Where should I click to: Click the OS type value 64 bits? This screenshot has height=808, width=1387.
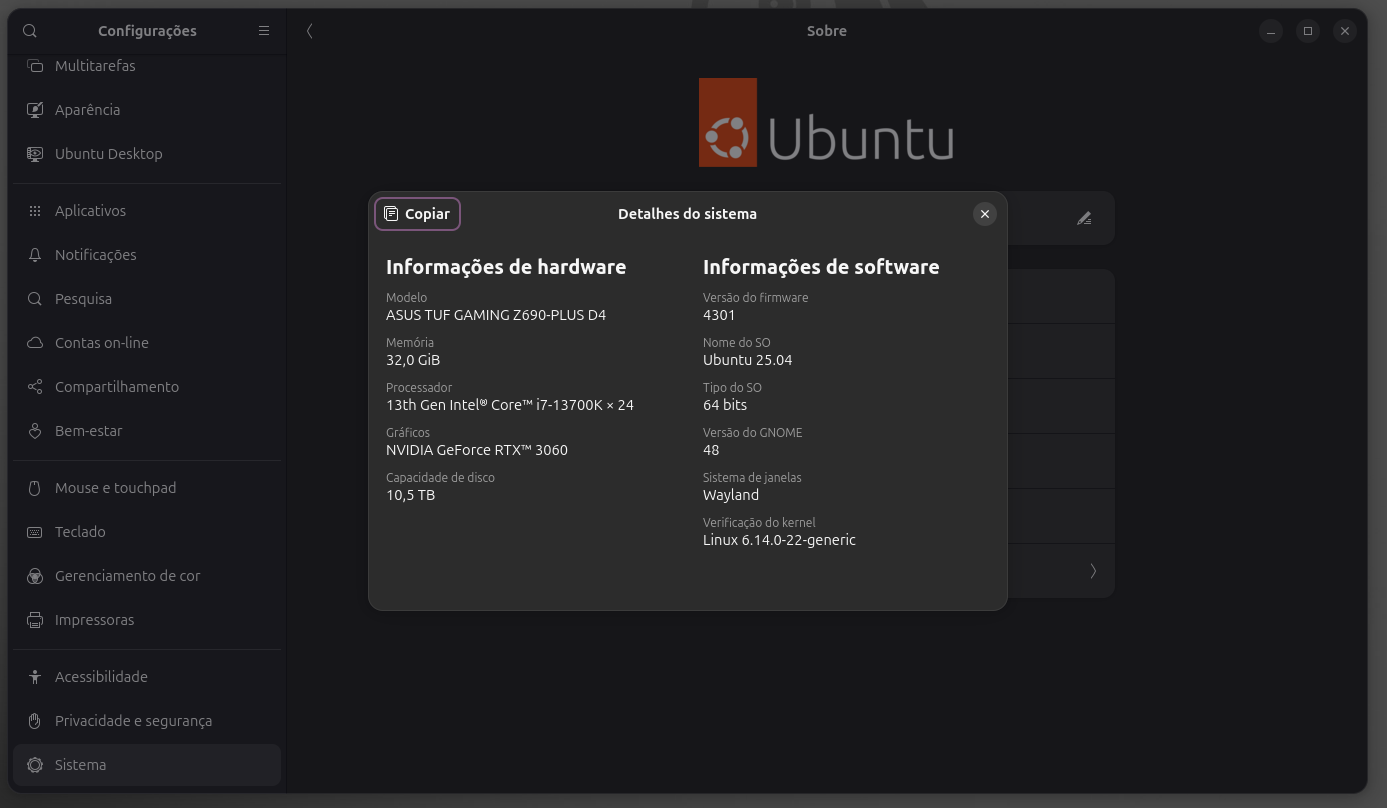click(725, 405)
